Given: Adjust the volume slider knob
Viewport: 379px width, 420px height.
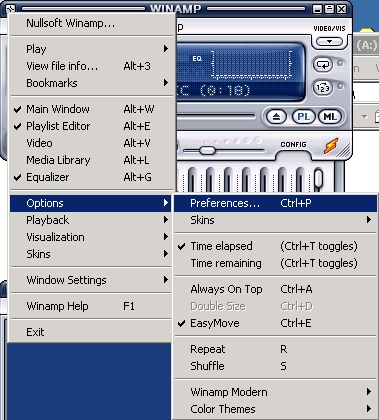Looking at the screenshot, I should point(207,150).
